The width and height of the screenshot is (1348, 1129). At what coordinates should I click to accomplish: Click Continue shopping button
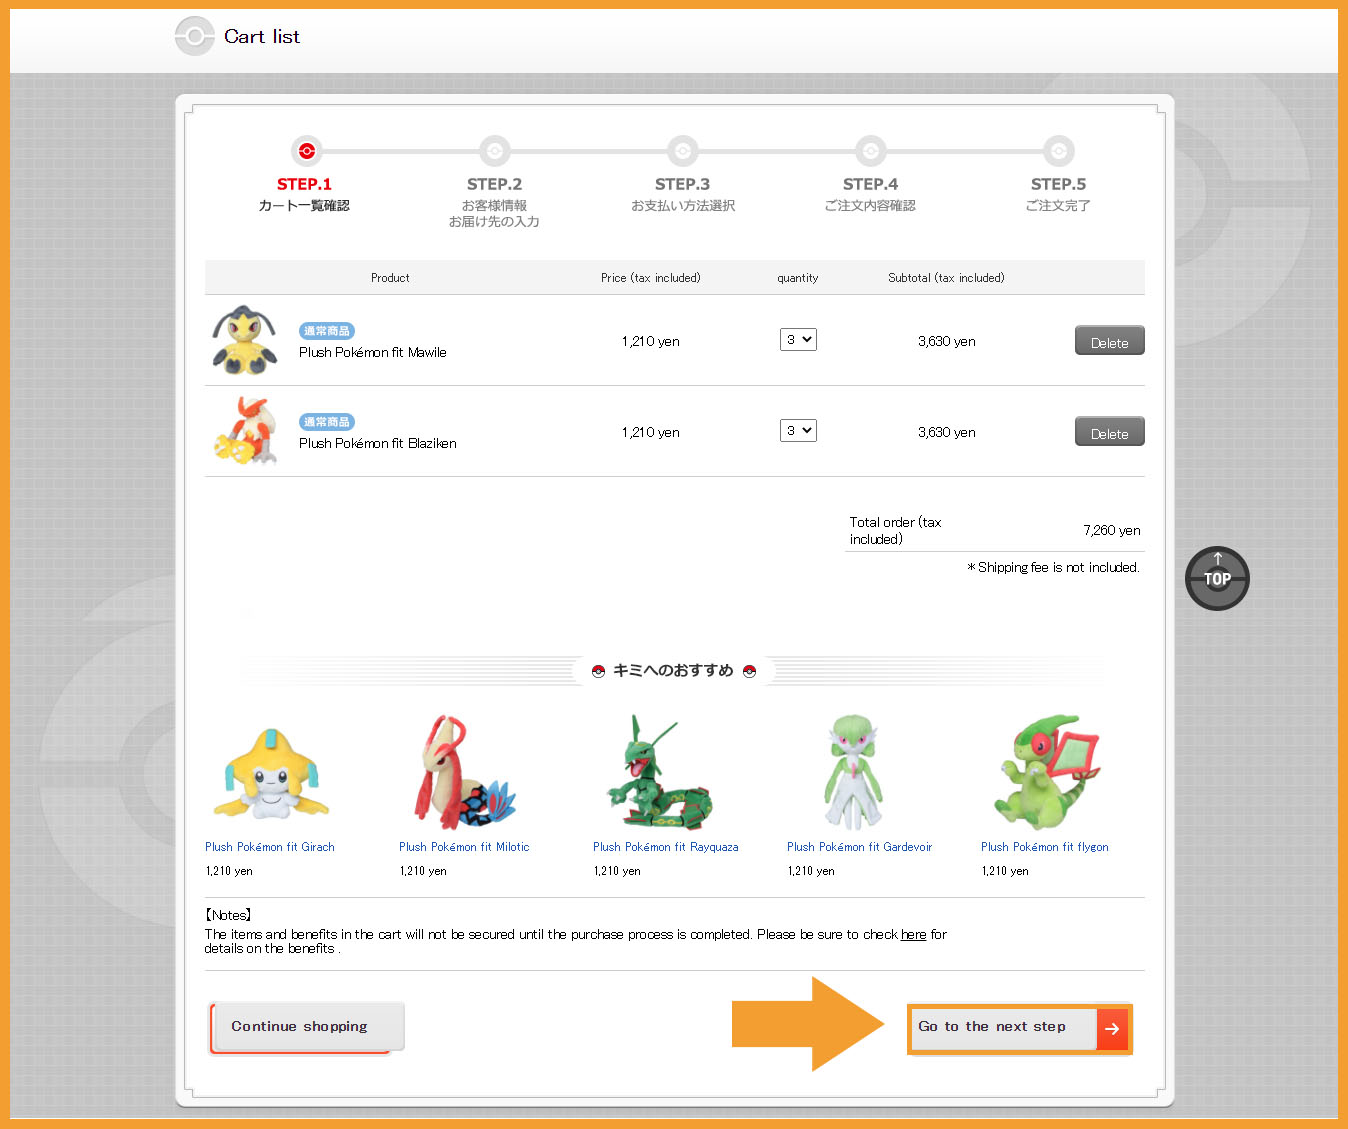(307, 1027)
